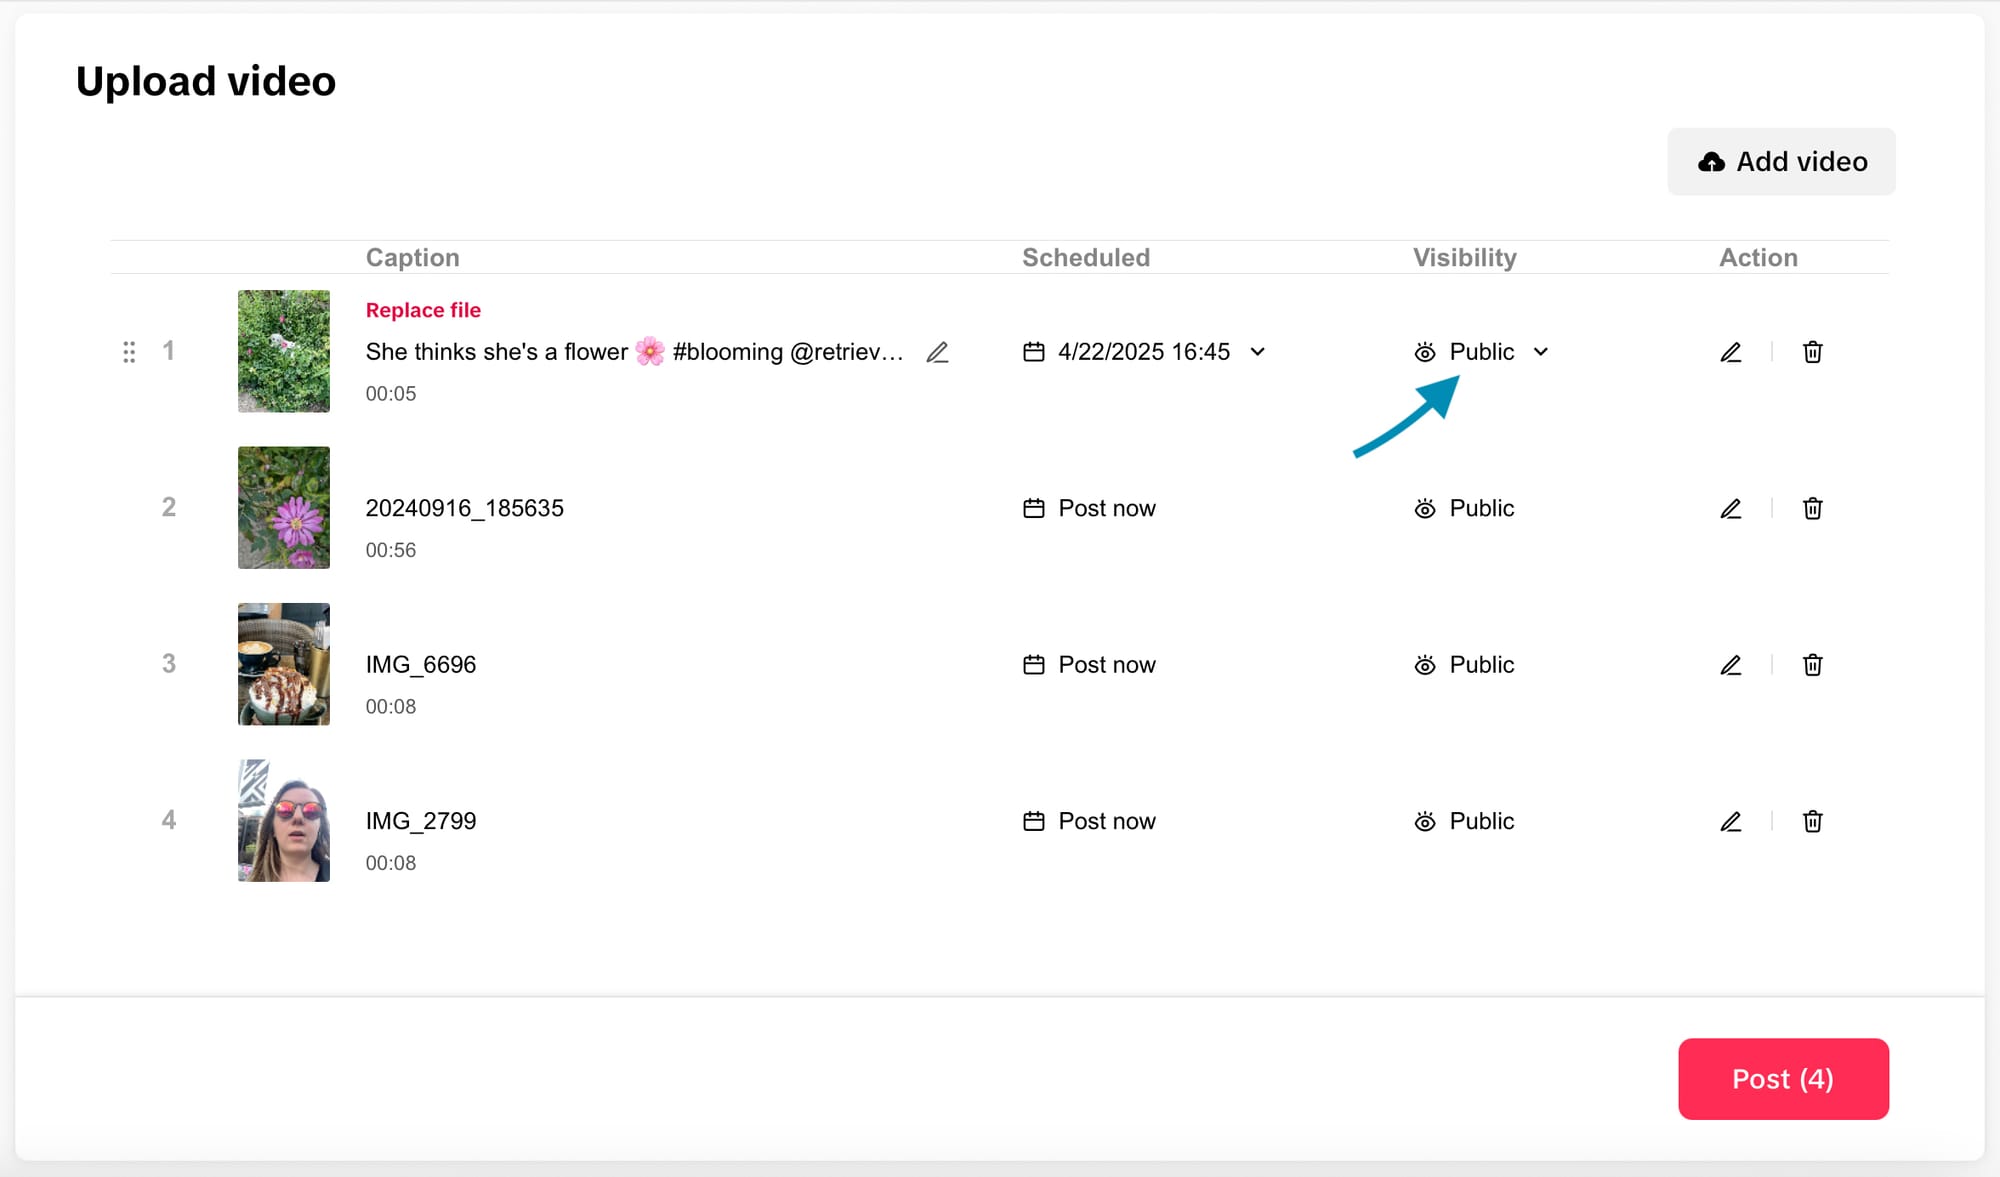This screenshot has width=2000, height=1177.
Task: Click Public label for IMG_6696
Action: [x=1482, y=665]
